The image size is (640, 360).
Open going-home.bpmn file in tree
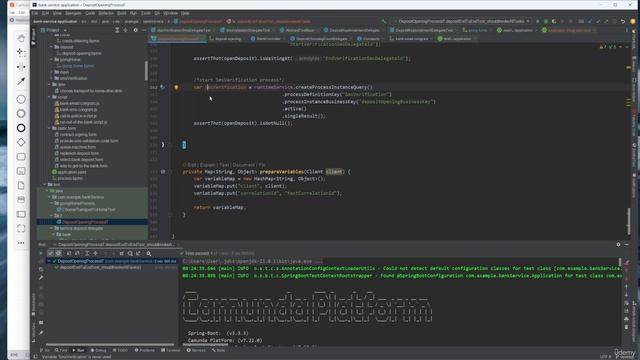[x=76, y=66]
